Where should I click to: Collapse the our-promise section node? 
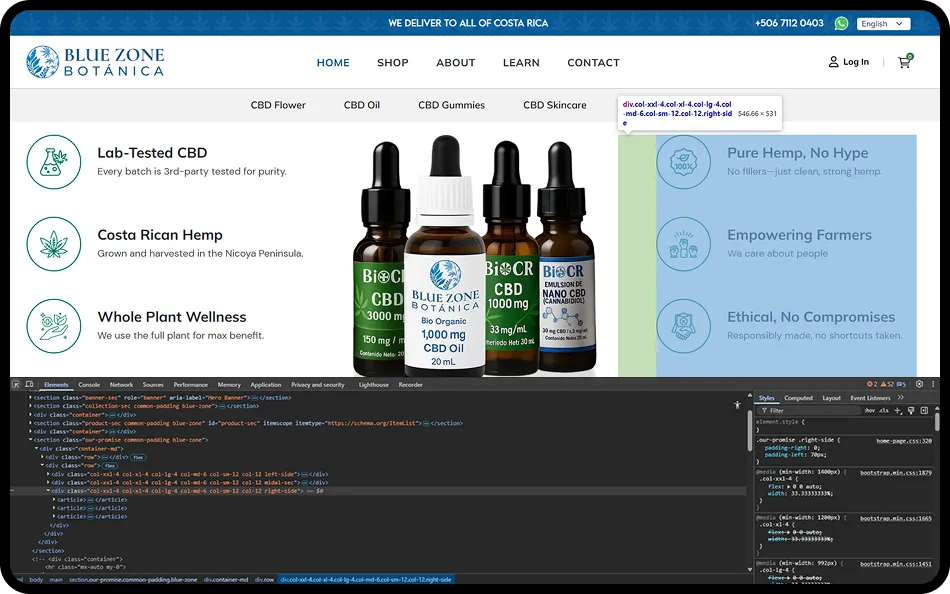tap(30, 439)
